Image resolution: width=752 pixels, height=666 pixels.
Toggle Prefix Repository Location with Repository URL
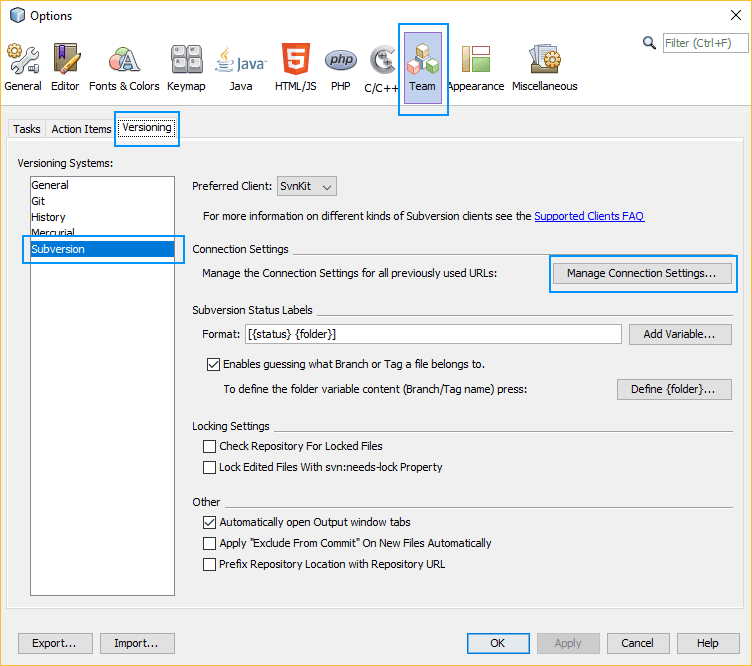[210, 564]
